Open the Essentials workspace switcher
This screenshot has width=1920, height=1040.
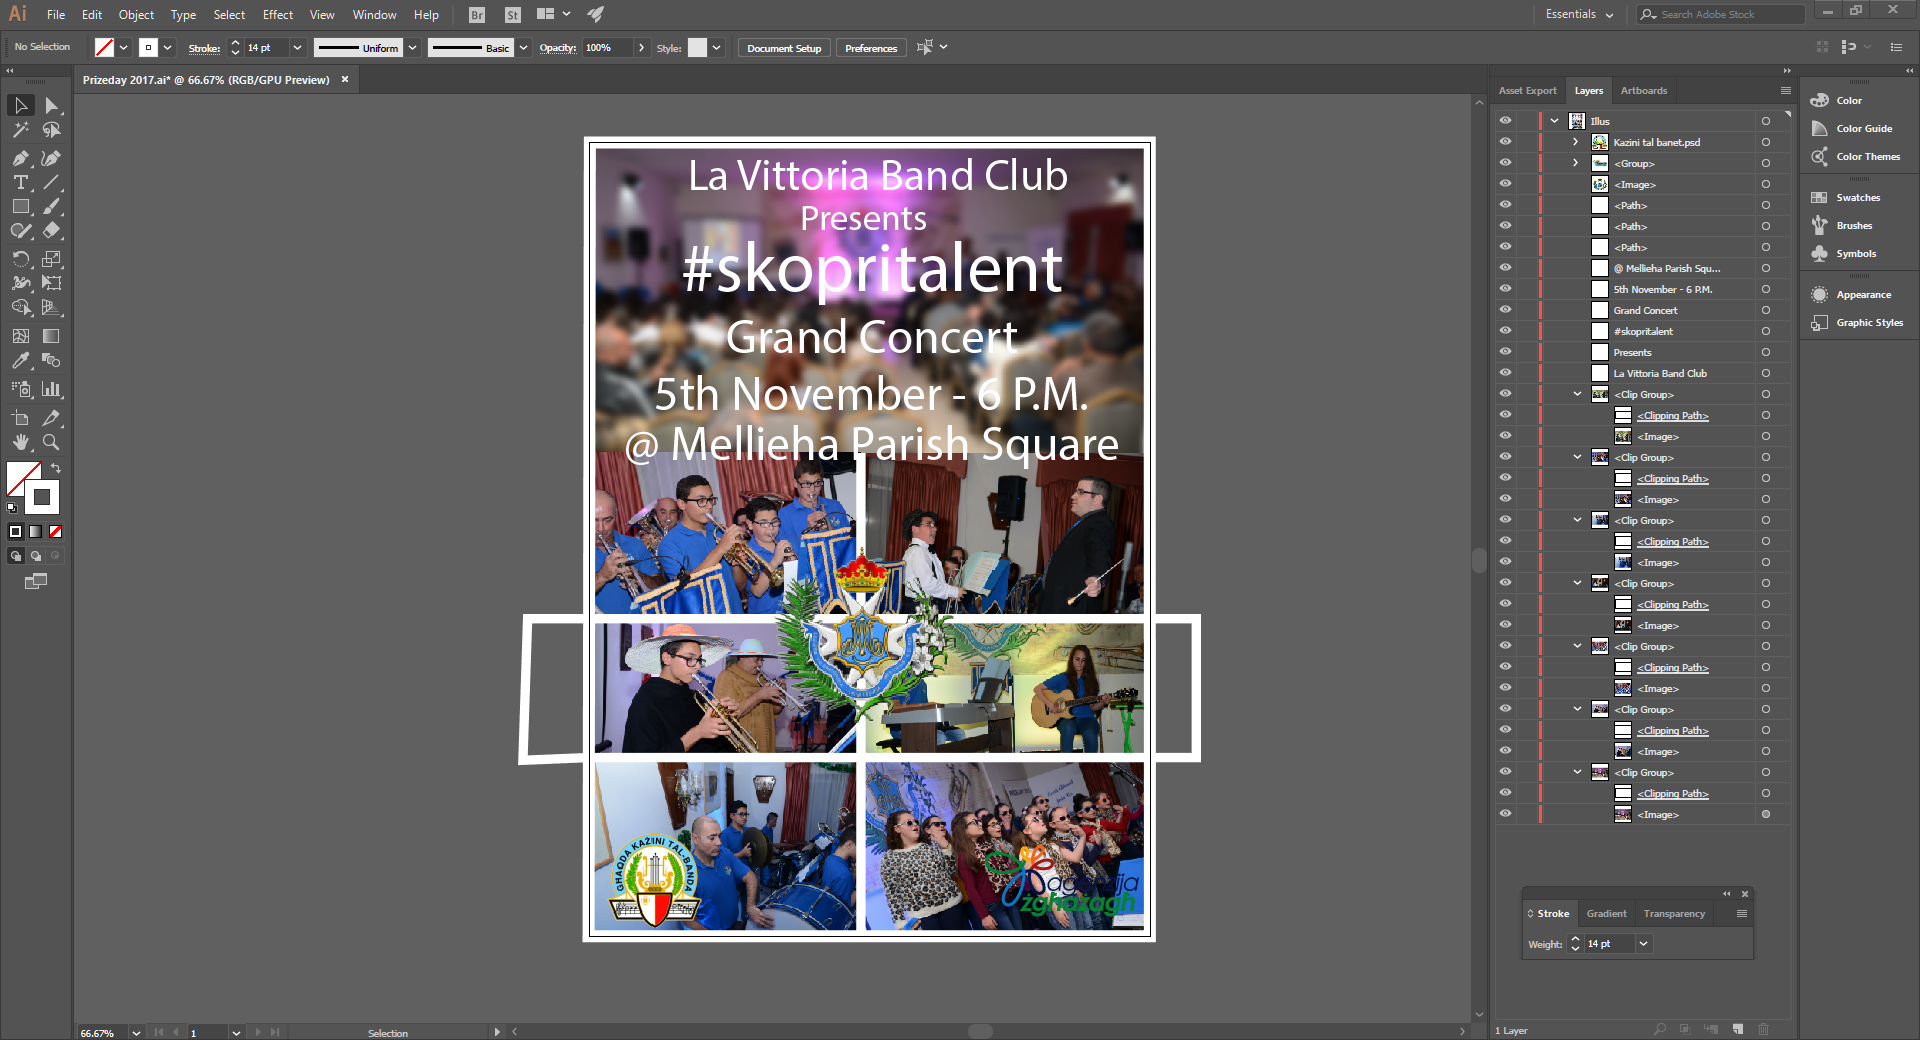tap(1579, 14)
